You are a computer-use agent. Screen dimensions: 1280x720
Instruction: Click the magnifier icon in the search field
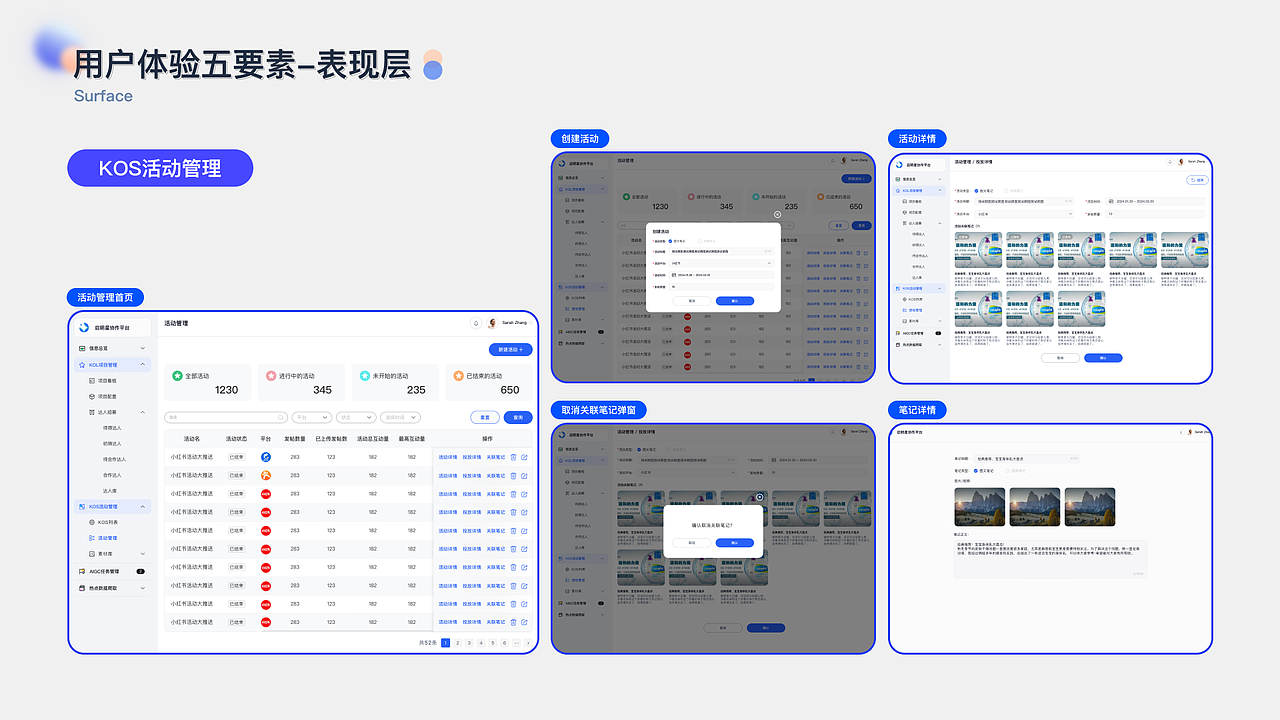tap(281, 418)
